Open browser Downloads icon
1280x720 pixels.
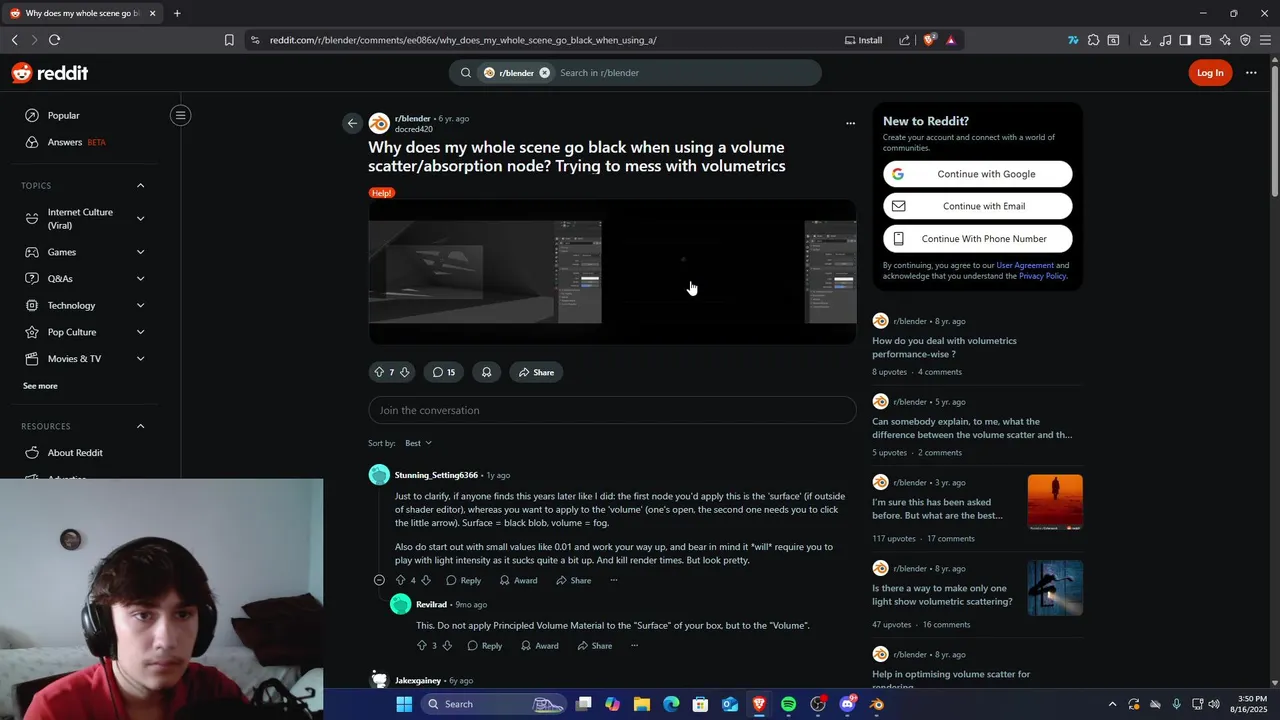click(x=1145, y=40)
